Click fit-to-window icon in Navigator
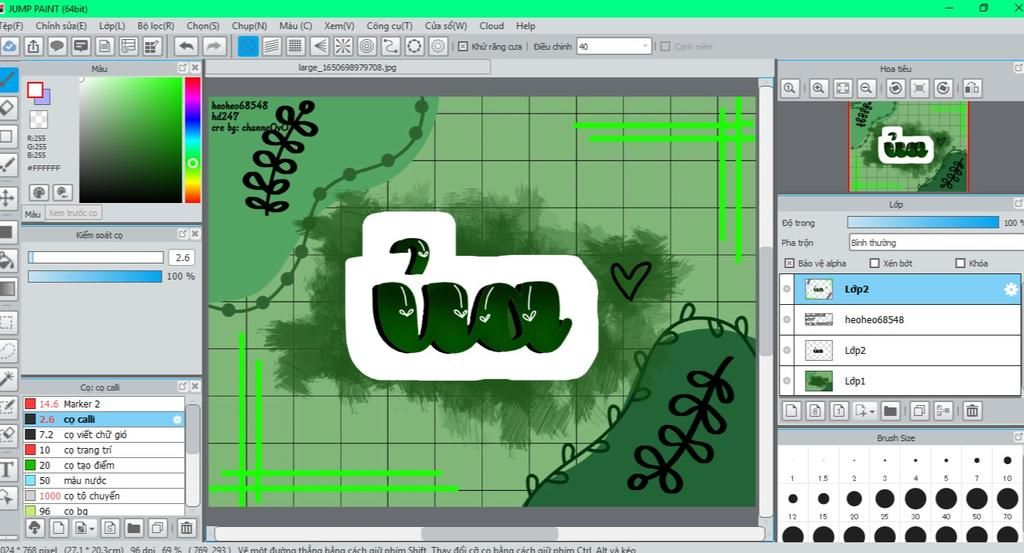This screenshot has height=553, width=1024. tap(842, 88)
